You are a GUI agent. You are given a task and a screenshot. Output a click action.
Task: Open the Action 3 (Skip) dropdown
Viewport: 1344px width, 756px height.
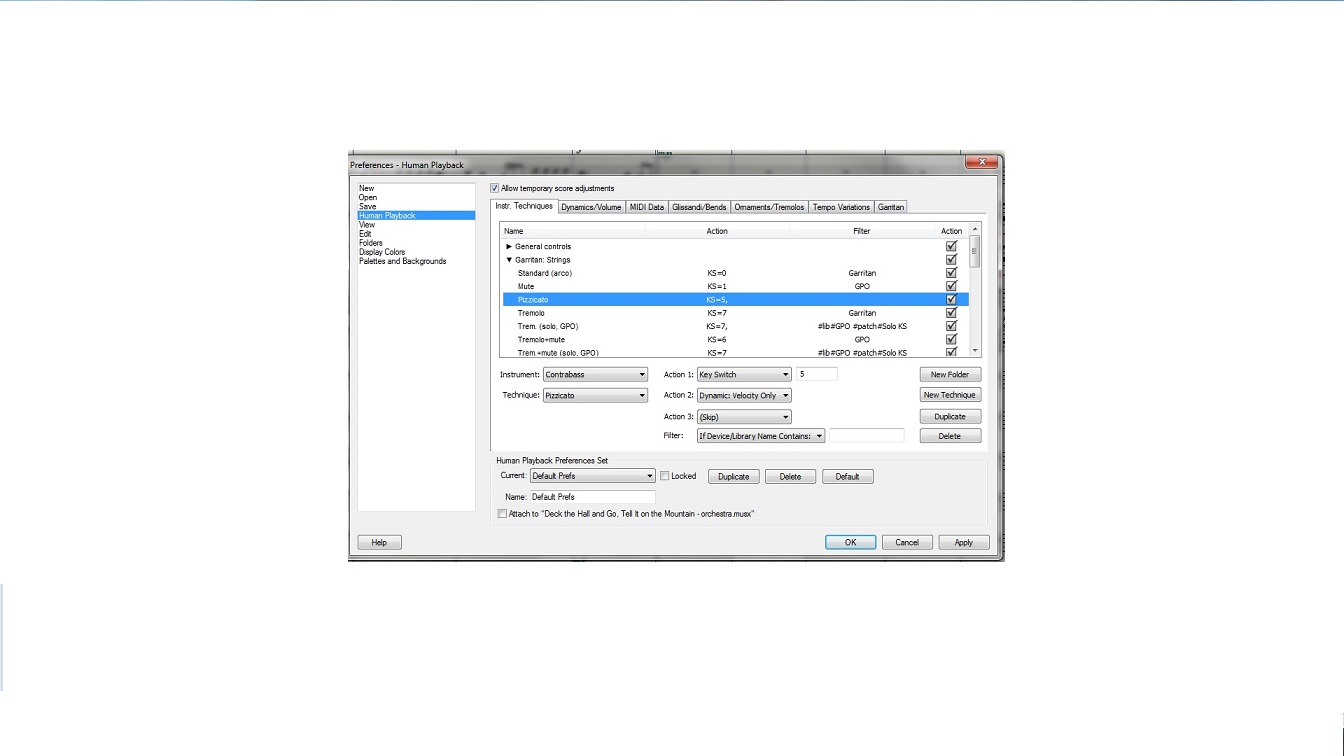[x=744, y=417]
